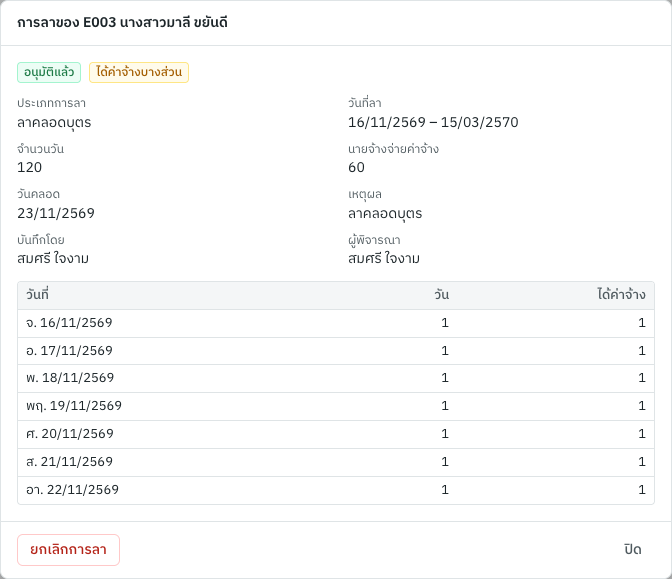Click the วันที่ column header
Screen dimensions: 672x579
click(37, 295)
